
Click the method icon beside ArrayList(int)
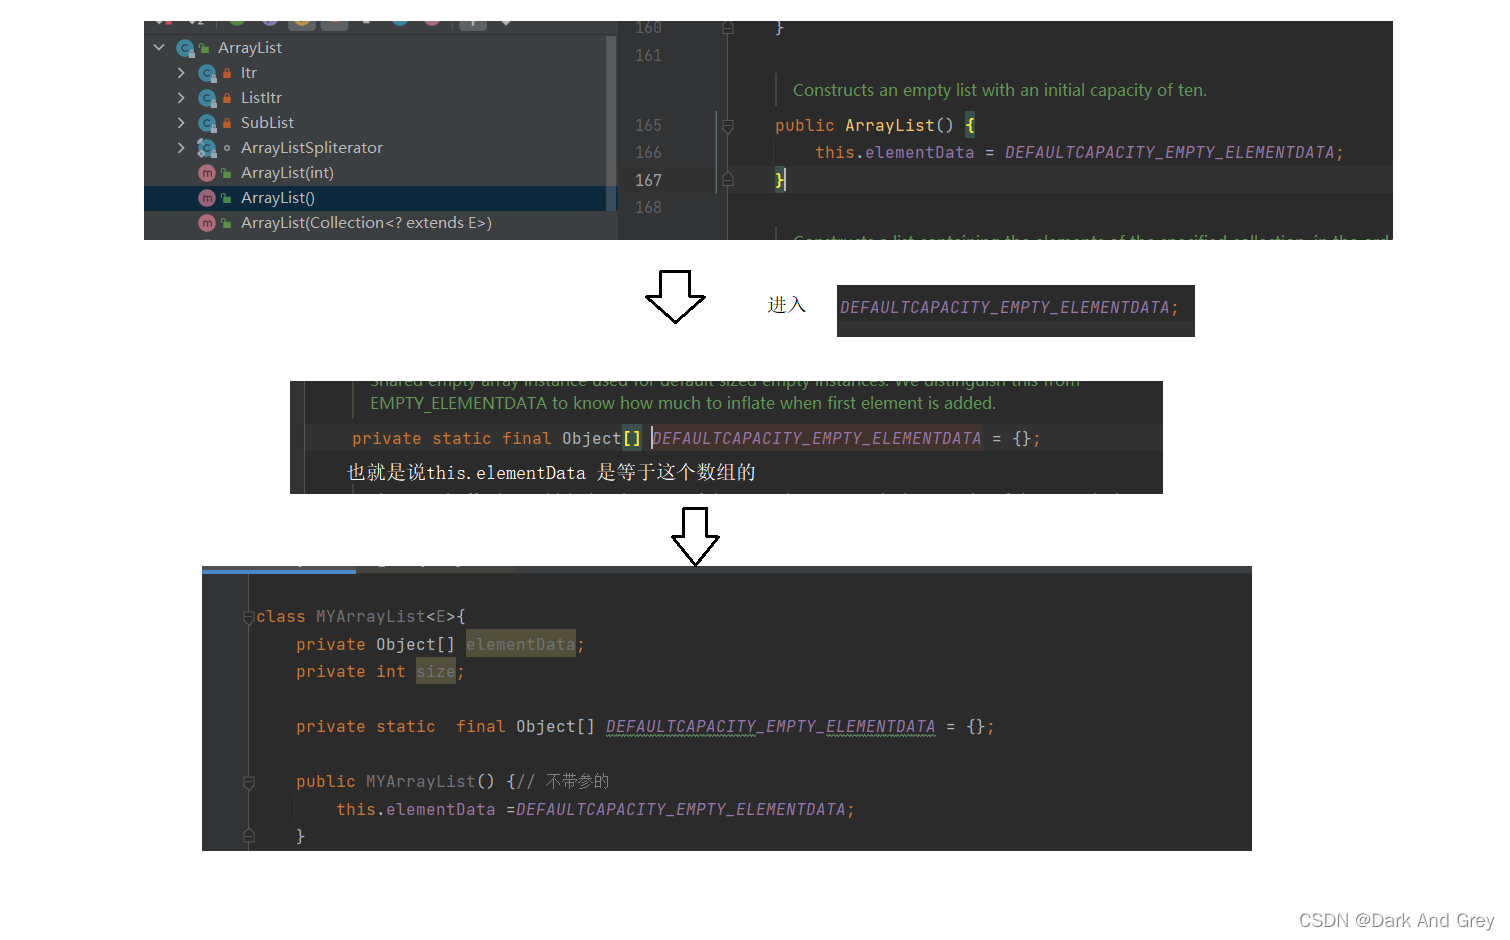point(207,173)
